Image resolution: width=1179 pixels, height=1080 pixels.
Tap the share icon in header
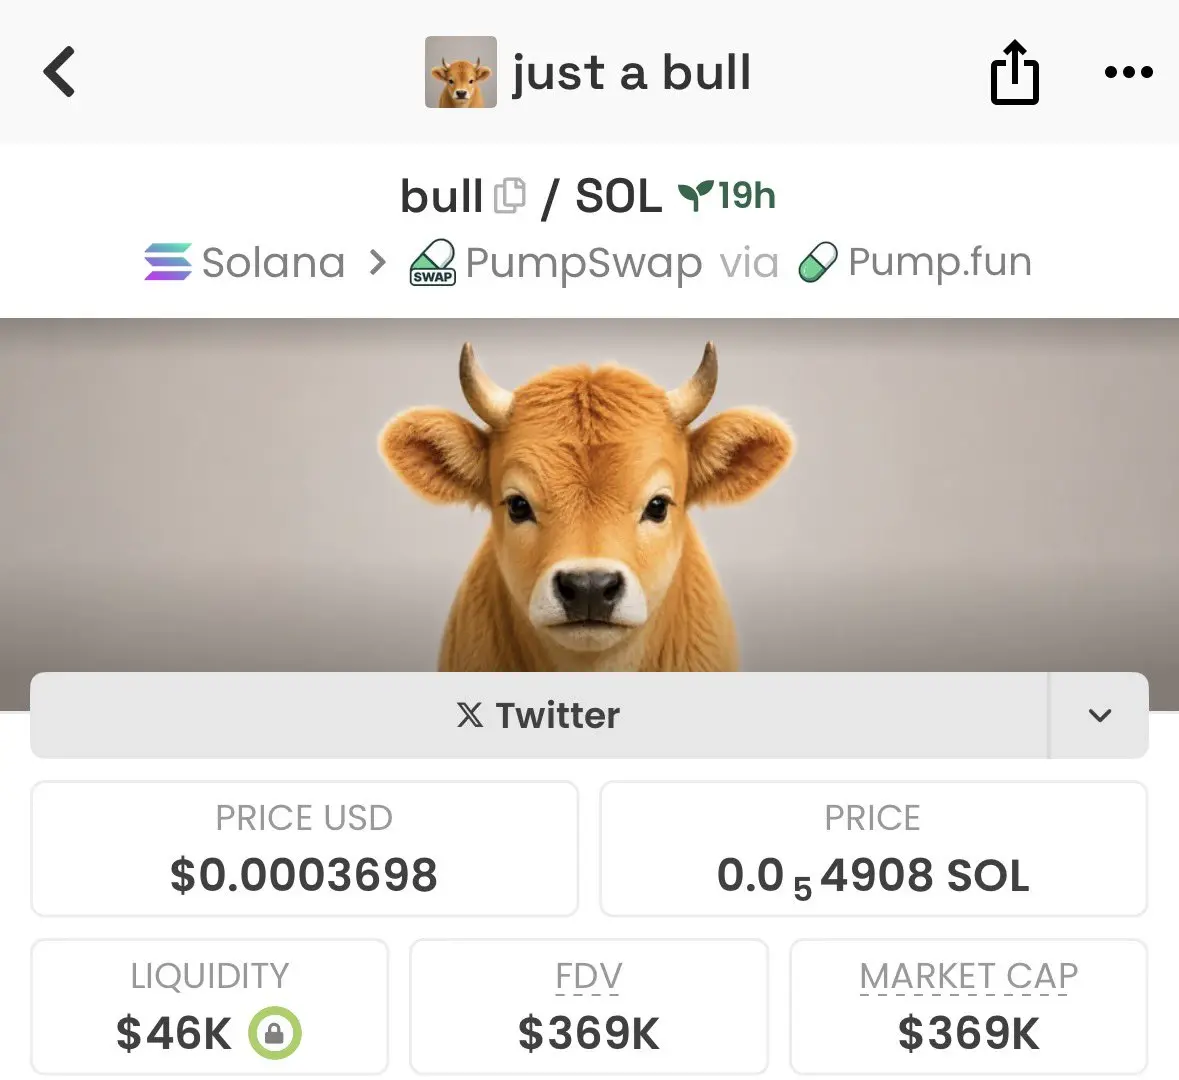click(1014, 72)
